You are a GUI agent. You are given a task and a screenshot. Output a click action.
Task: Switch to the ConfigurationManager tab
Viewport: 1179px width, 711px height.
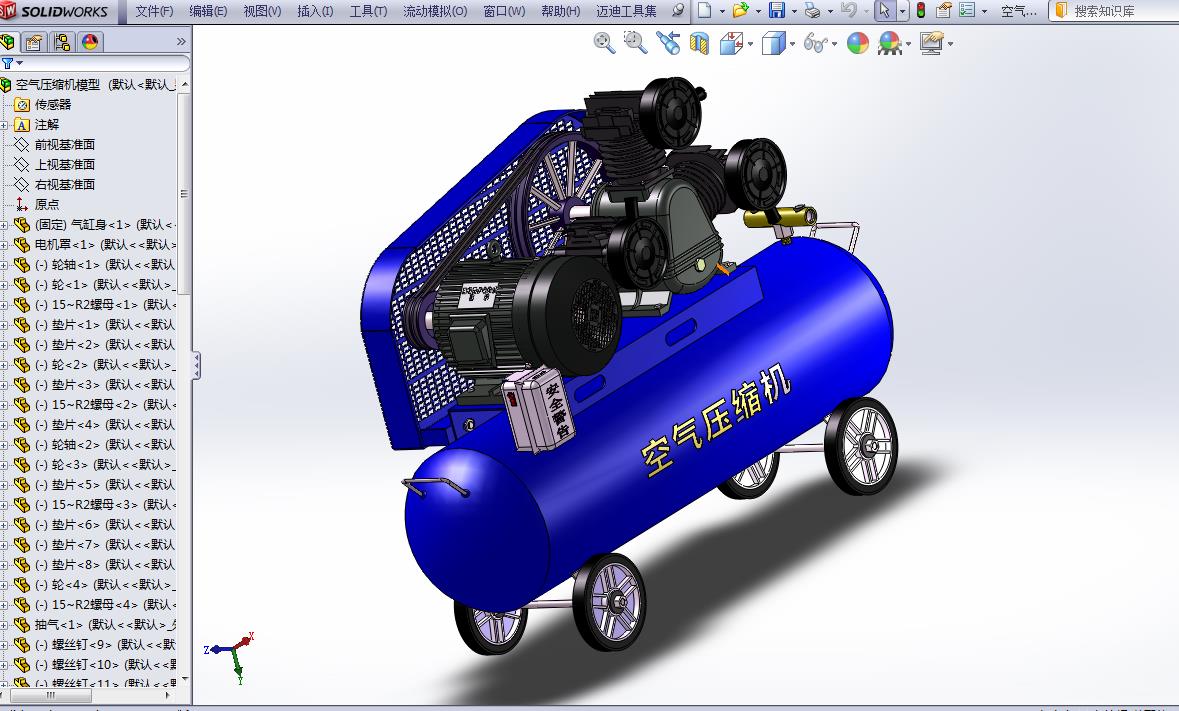[62, 42]
